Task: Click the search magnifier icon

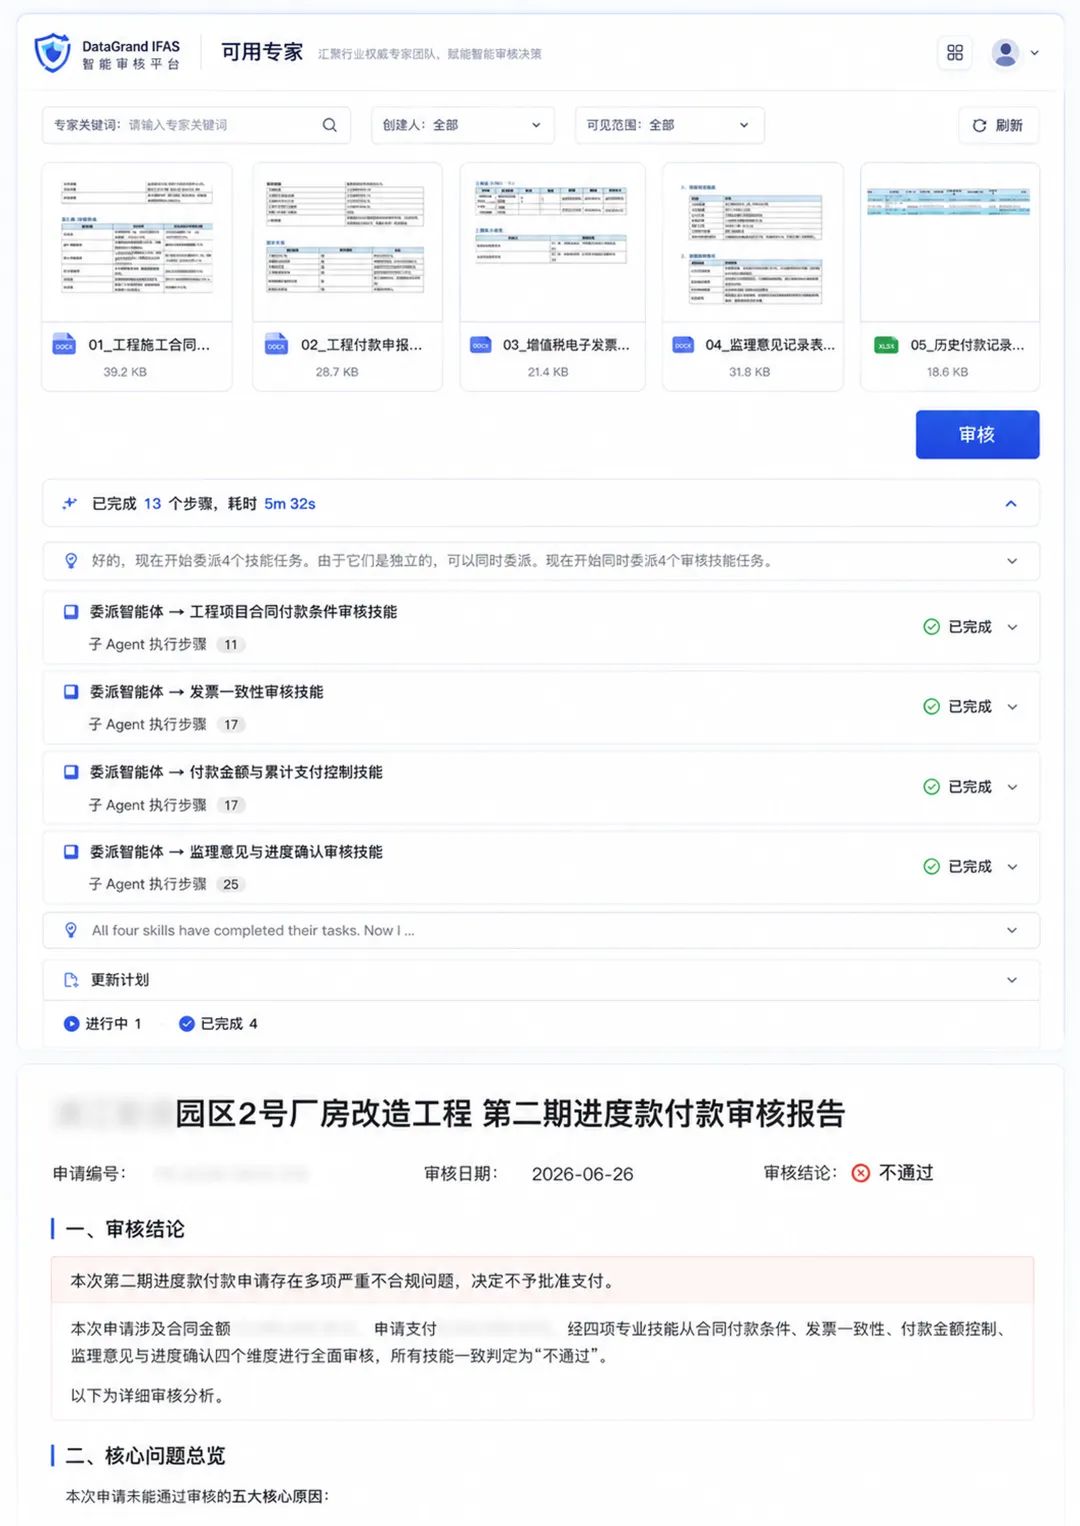Action: click(329, 125)
